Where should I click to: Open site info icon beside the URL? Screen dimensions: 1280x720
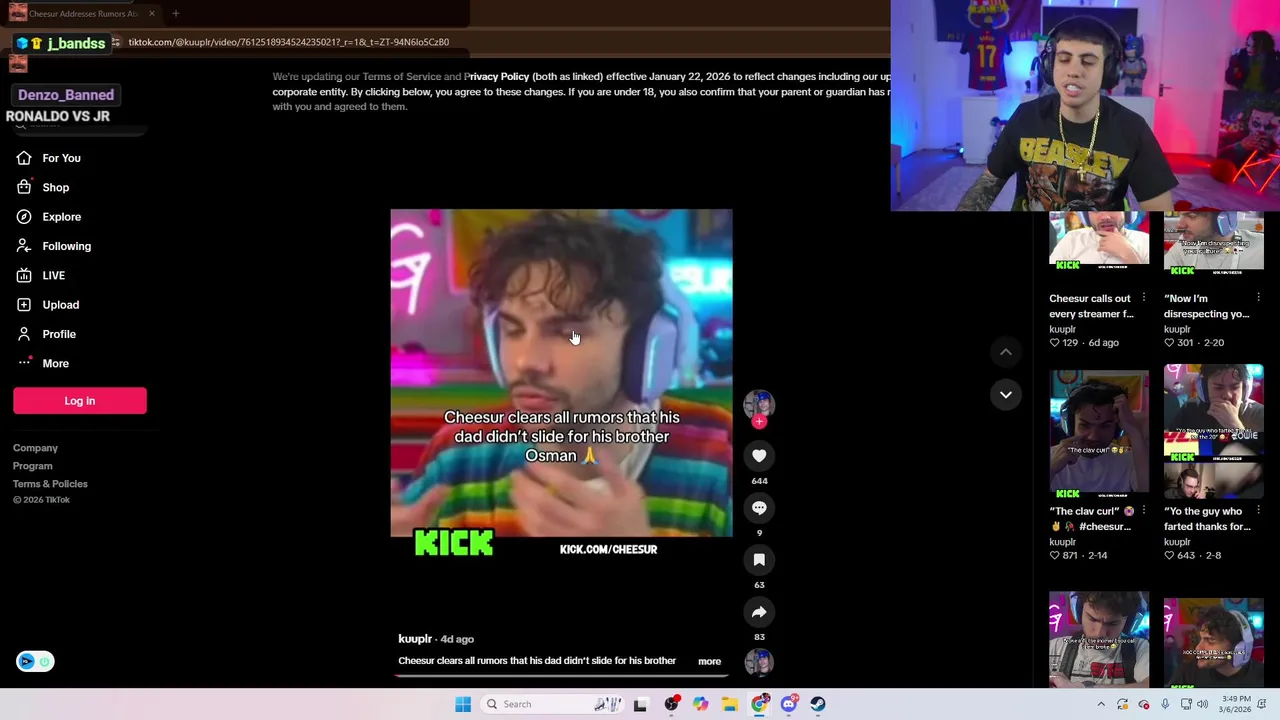pos(116,42)
